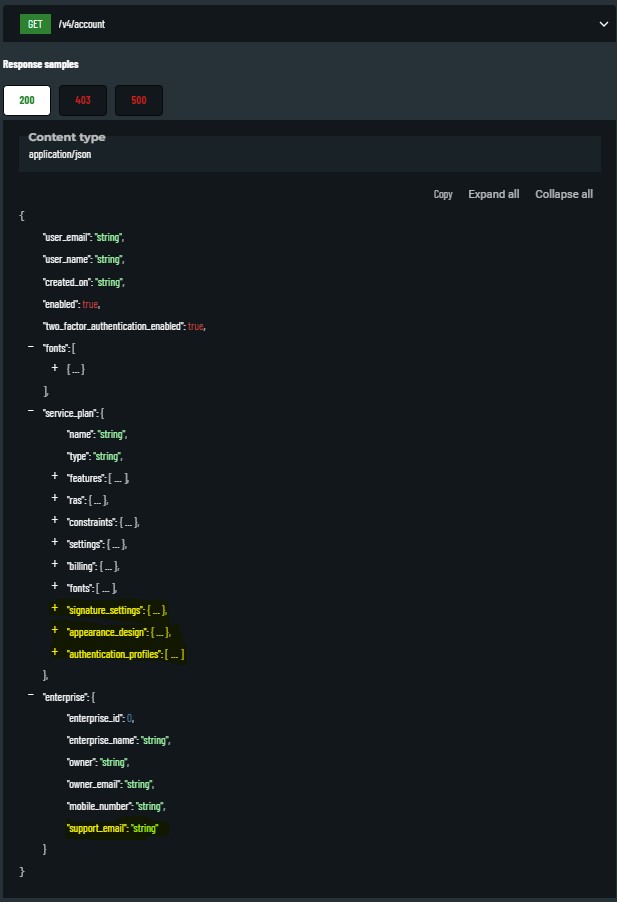Screen dimensions: 617x902
Task: Expand the features array in service_plan
Action: click(55, 478)
